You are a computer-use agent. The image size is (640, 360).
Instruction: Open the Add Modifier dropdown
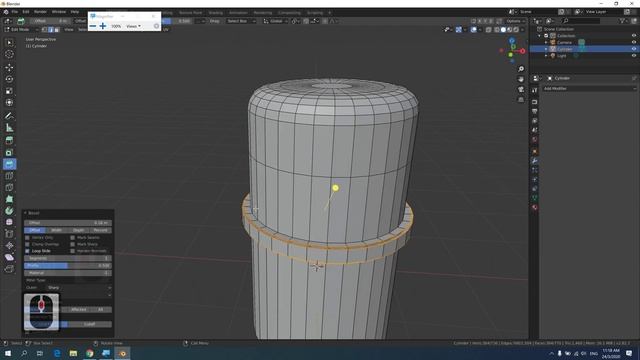(589, 89)
